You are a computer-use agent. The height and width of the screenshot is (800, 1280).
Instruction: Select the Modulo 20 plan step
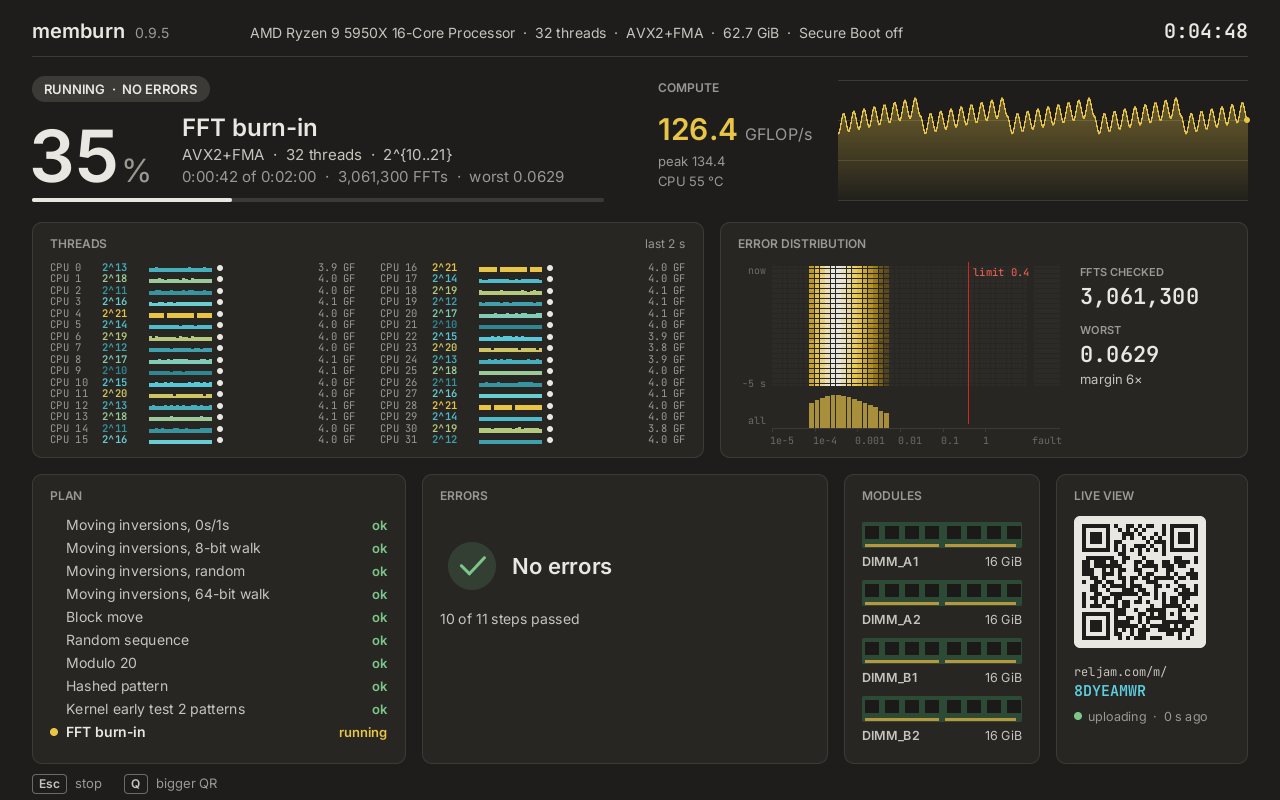pyautogui.click(x=219, y=663)
